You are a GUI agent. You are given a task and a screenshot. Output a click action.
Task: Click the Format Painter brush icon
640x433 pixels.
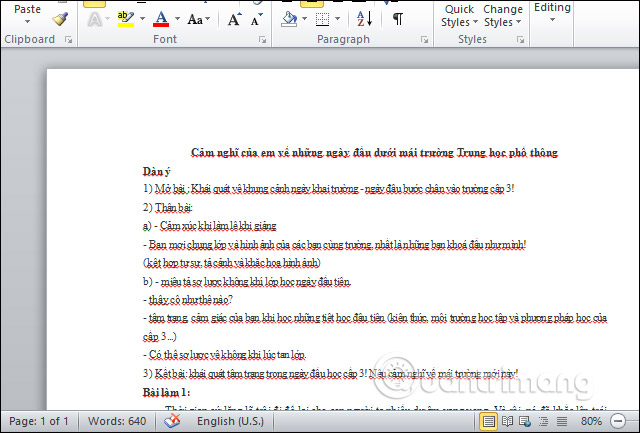[x=60, y=19]
